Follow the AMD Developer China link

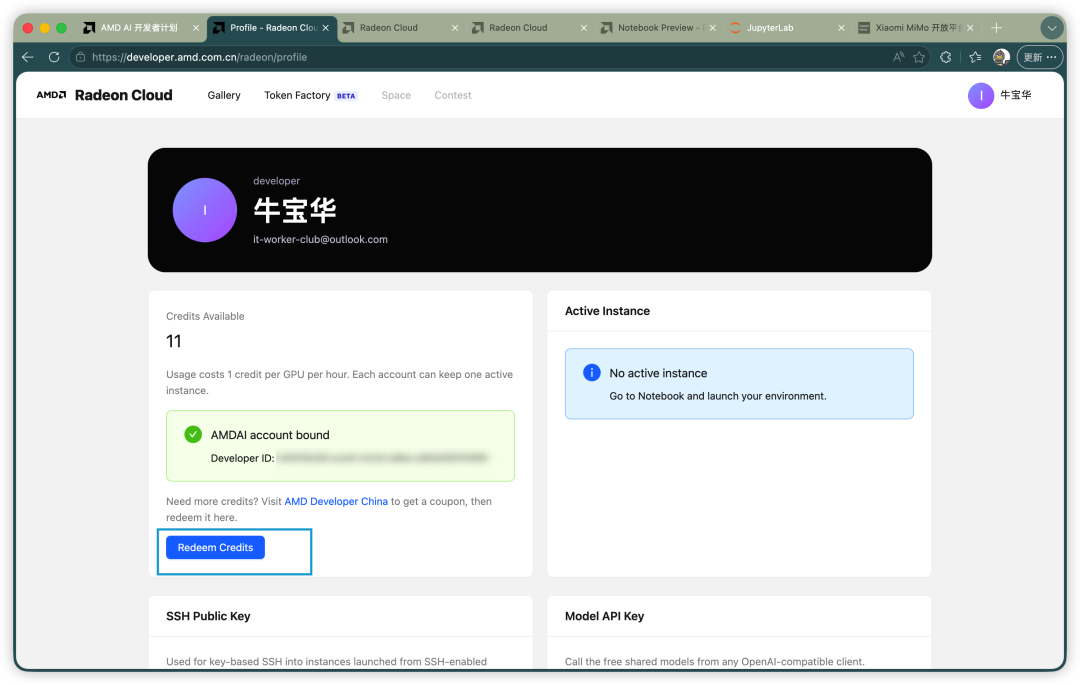coord(336,501)
